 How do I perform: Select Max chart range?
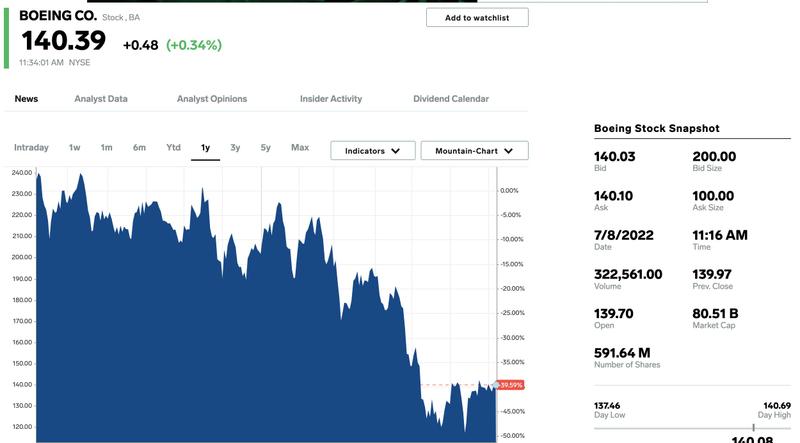(300, 147)
